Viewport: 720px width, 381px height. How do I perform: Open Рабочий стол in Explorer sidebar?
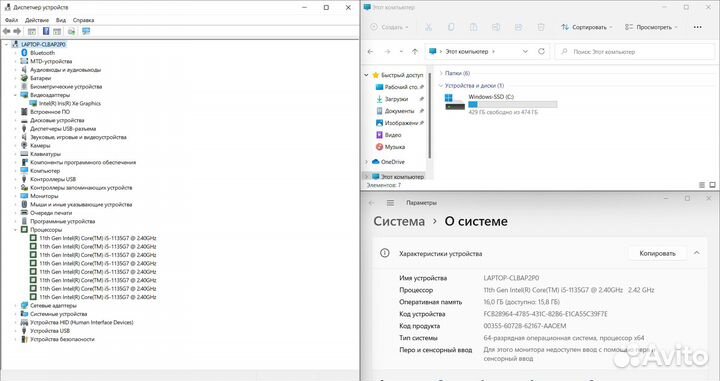(x=399, y=87)
